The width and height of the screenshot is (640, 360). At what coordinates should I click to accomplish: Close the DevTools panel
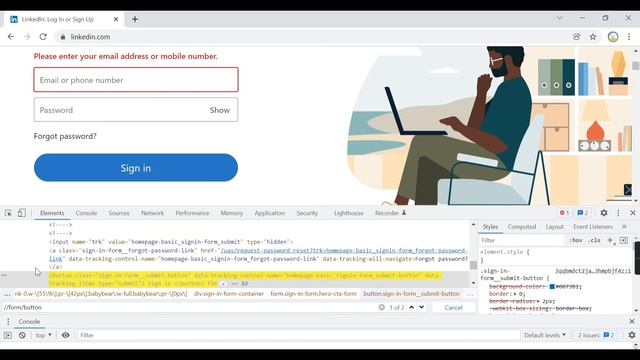point(633,213)
